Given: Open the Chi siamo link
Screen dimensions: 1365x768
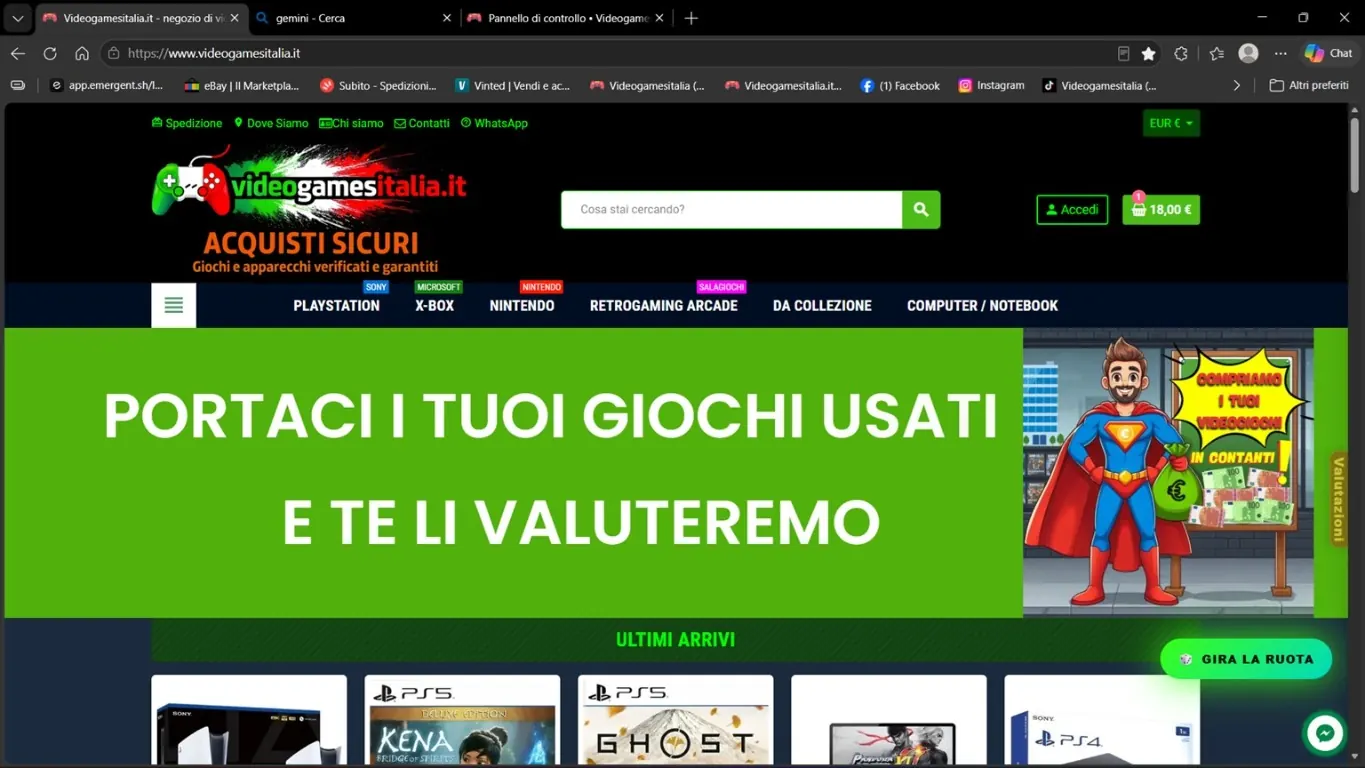Looking at the screenshot, I should [351, 123].
